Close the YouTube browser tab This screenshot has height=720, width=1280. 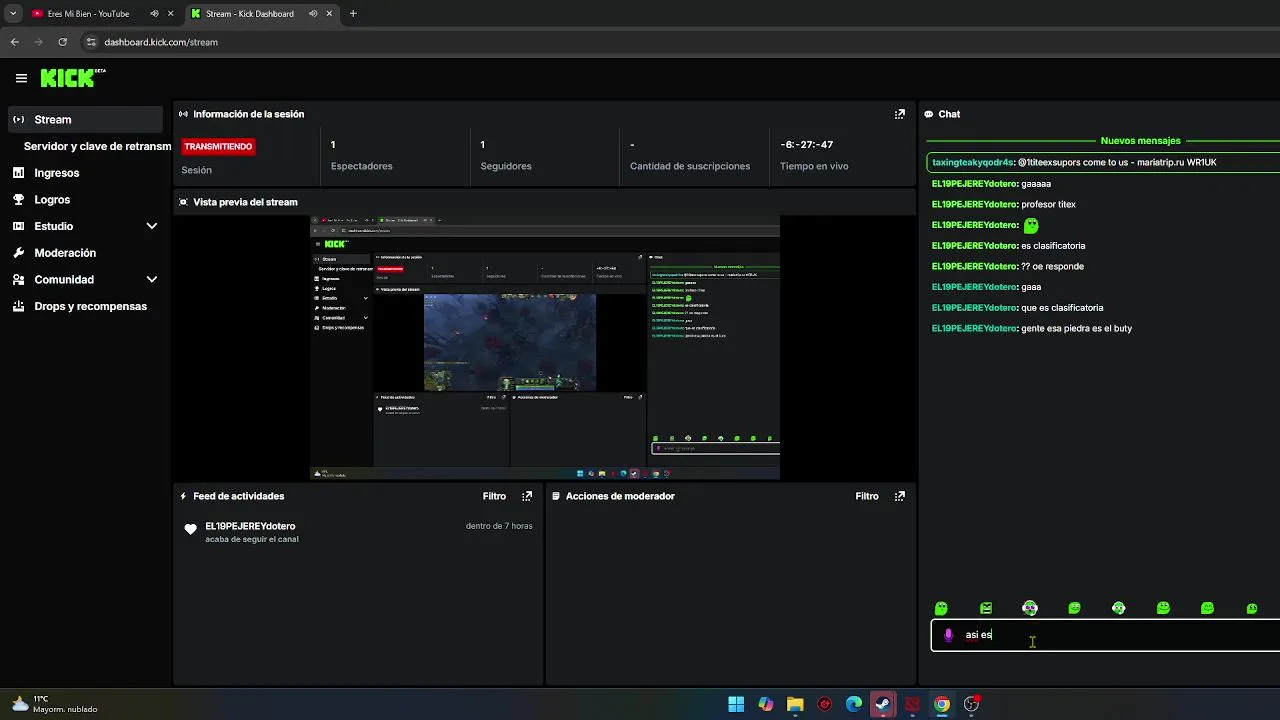(170, 14)
